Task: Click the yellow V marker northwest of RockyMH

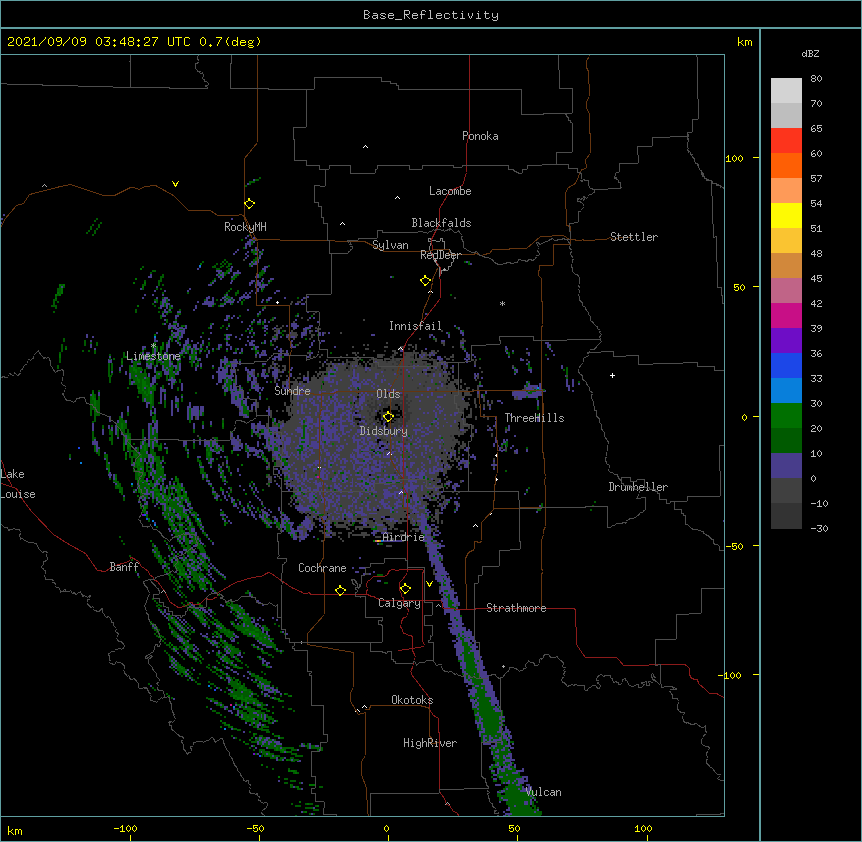Action: point(175,184)
